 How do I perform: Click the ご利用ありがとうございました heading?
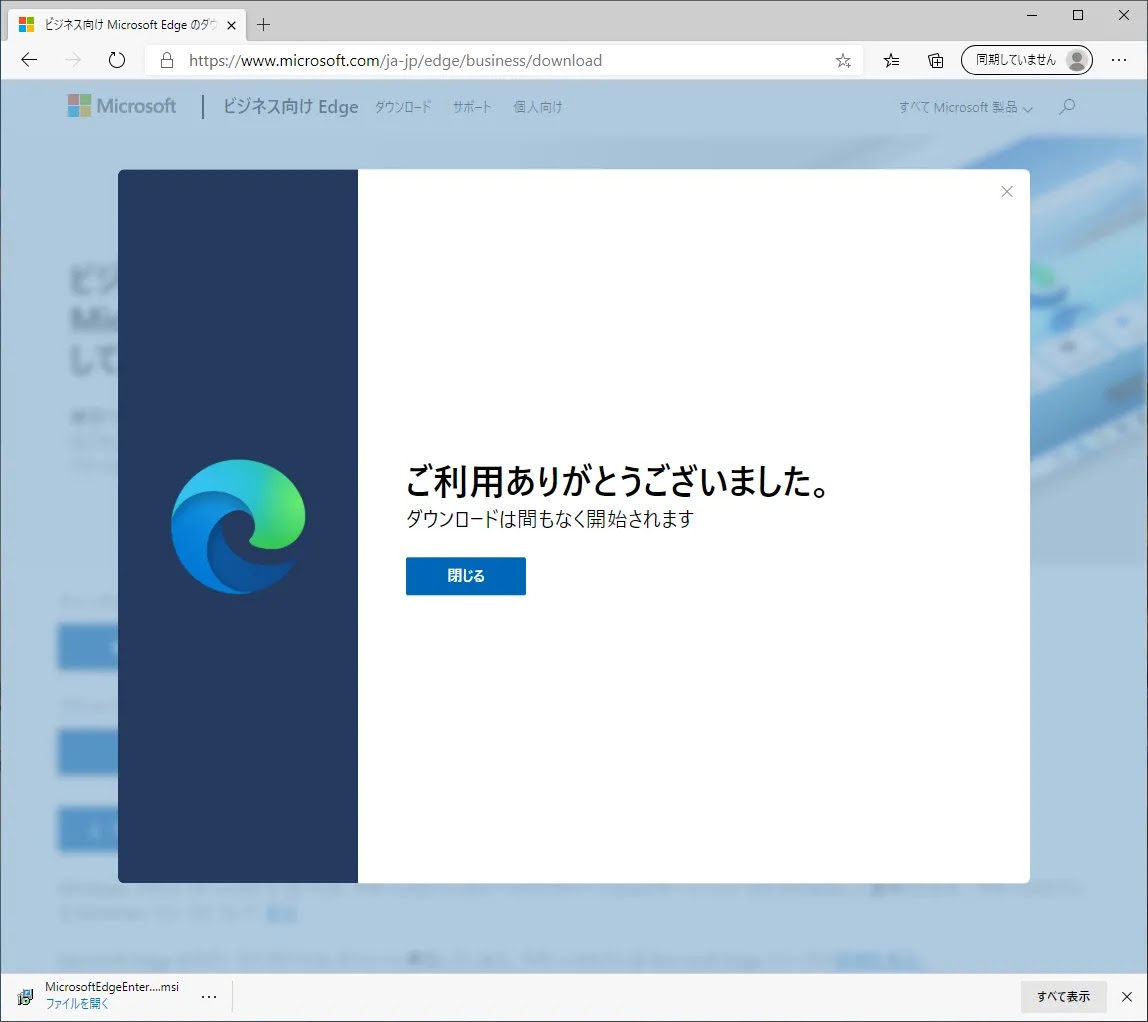[617, 482]
